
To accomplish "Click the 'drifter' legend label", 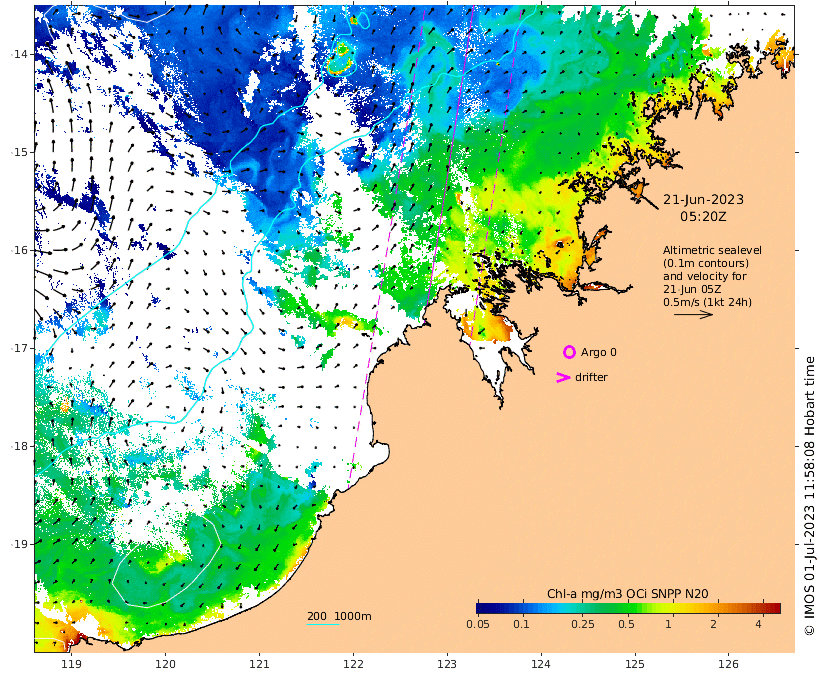I will click(591, 377).
